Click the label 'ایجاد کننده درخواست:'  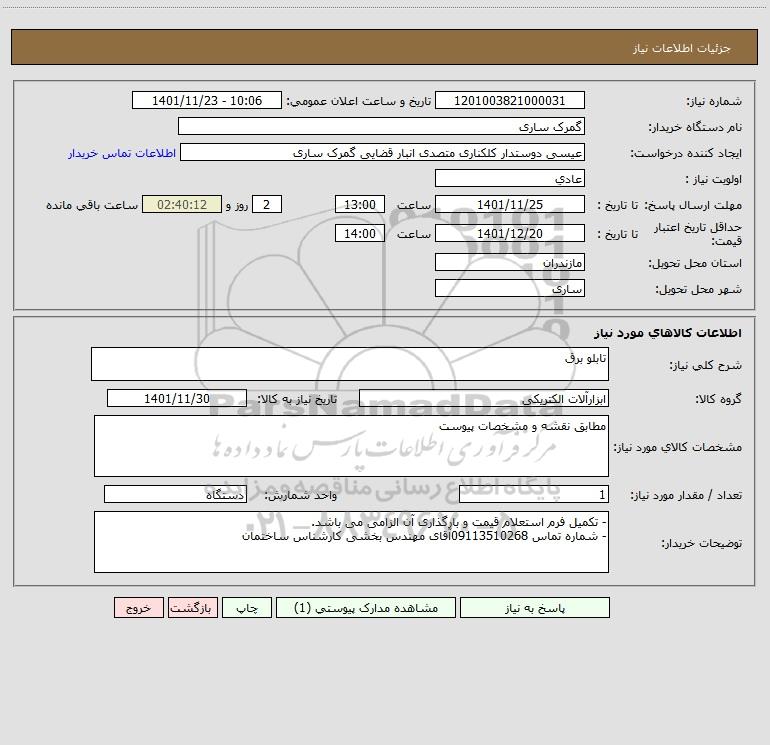[686, 154]
